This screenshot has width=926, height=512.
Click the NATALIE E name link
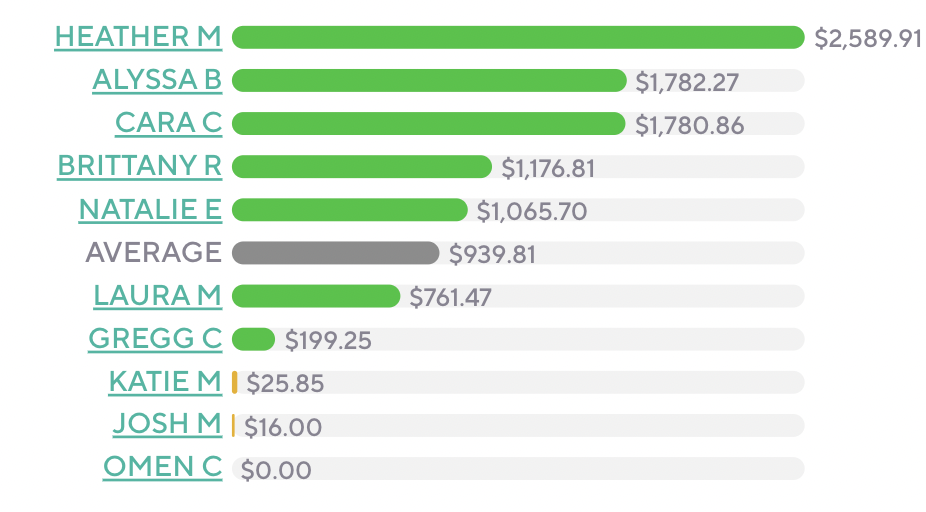point(150,209)
